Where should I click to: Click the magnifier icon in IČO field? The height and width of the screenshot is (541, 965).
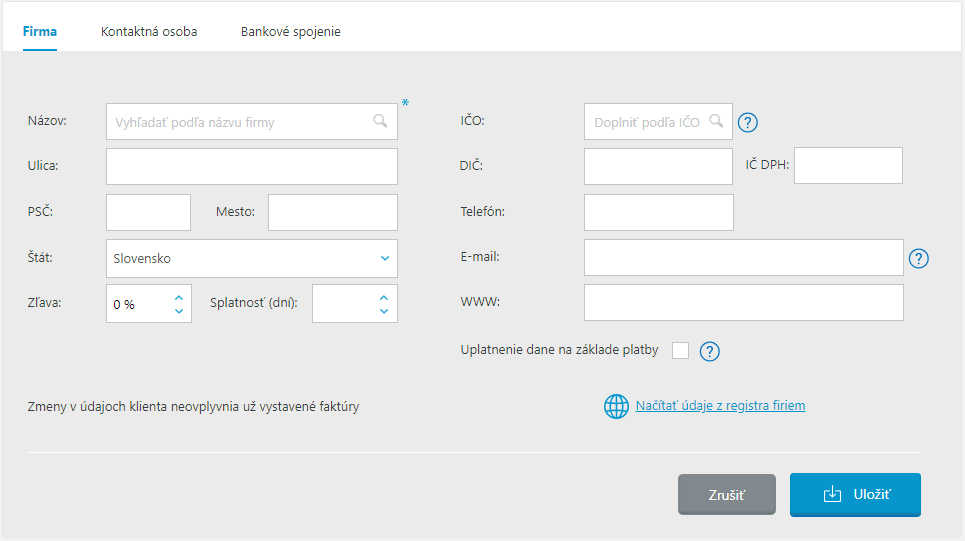pyautogui.click(x=716, y=121)
